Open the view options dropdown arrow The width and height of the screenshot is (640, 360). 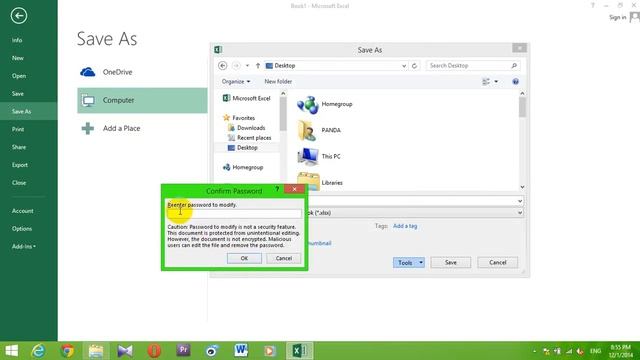496,82
